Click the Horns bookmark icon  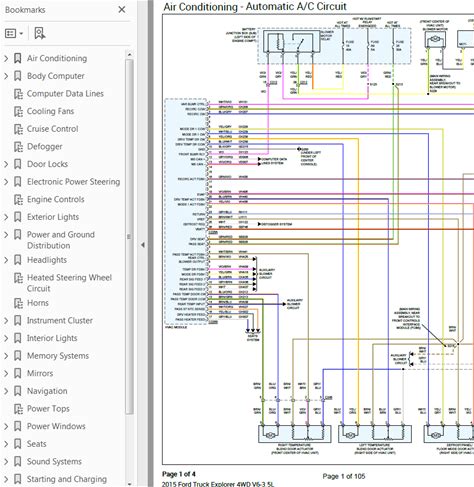[x=18, y=303]
